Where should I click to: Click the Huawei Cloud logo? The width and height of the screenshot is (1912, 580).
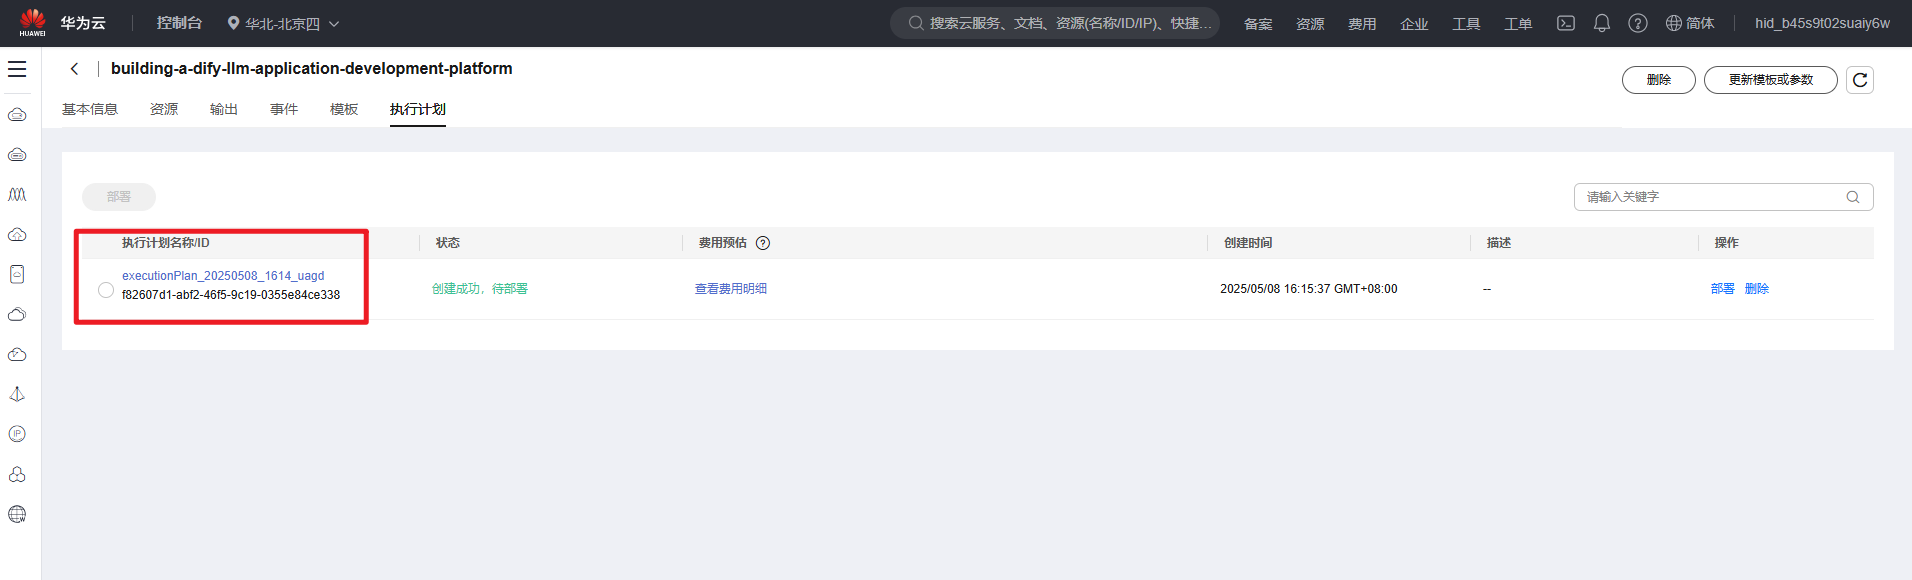pyautogui.click(x=33, y=22)
